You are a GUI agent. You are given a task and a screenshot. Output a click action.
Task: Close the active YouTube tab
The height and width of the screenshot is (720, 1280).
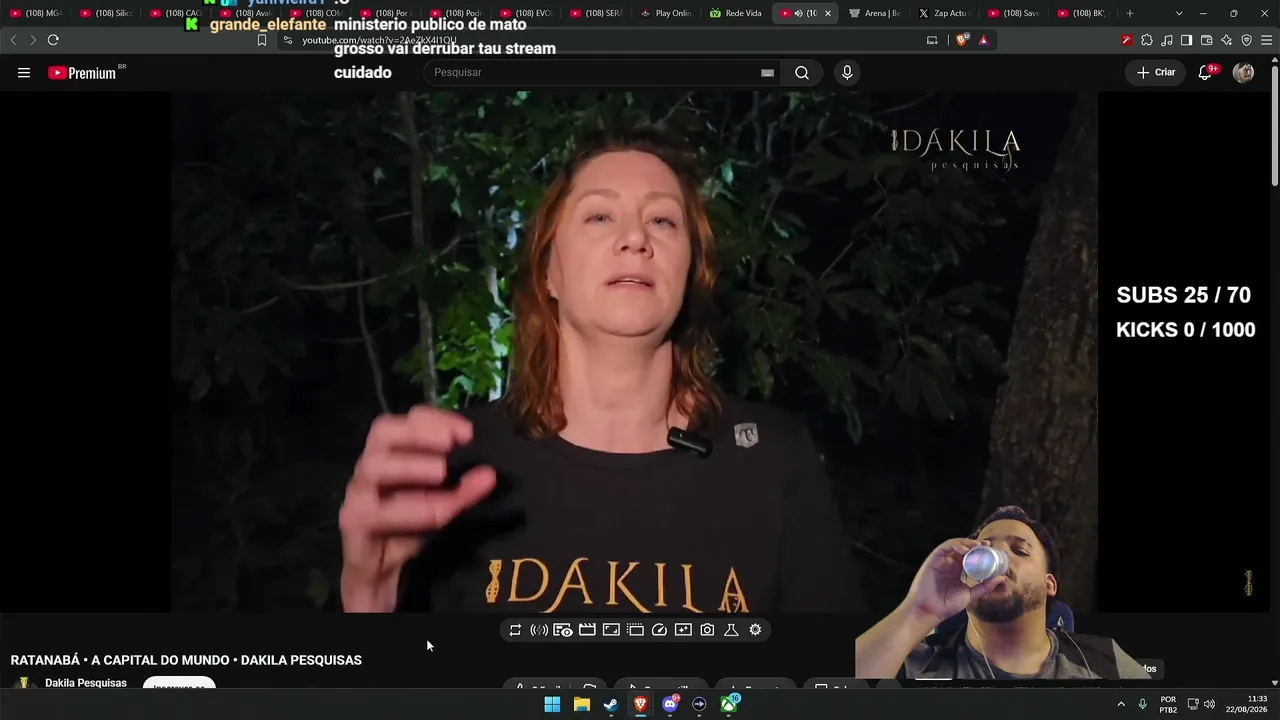tap(827, 13)
